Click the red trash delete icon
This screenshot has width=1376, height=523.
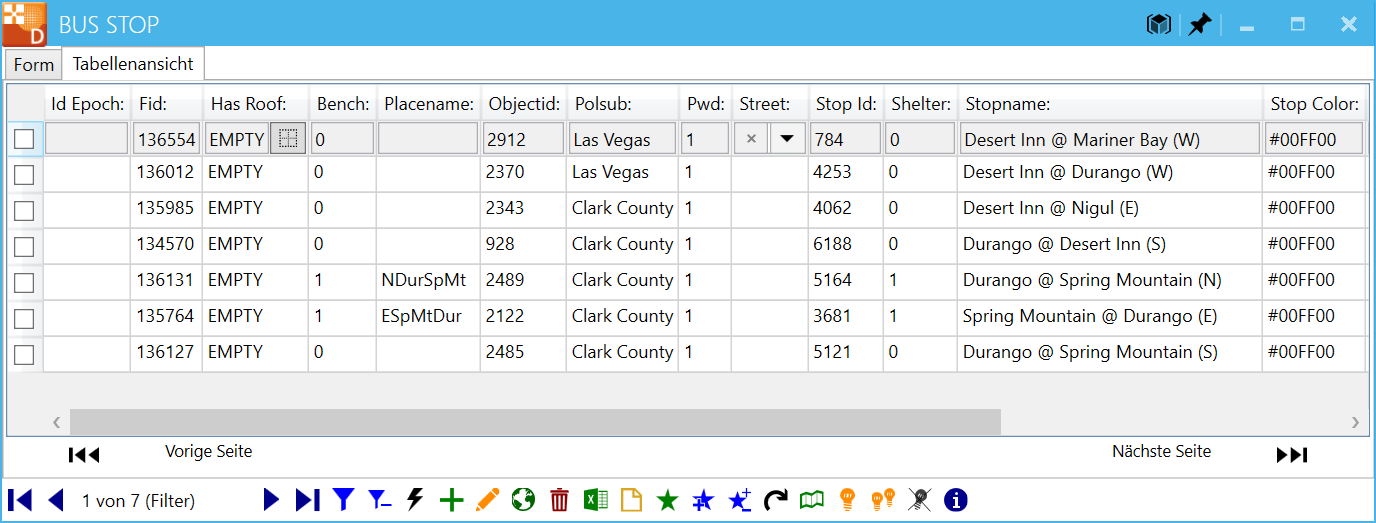point(560,500)
